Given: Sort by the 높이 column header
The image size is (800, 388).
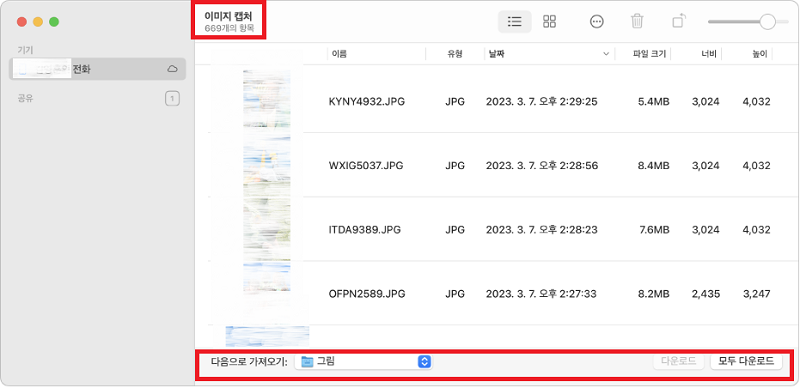Looking at the screenshot, I should (760, 54).
